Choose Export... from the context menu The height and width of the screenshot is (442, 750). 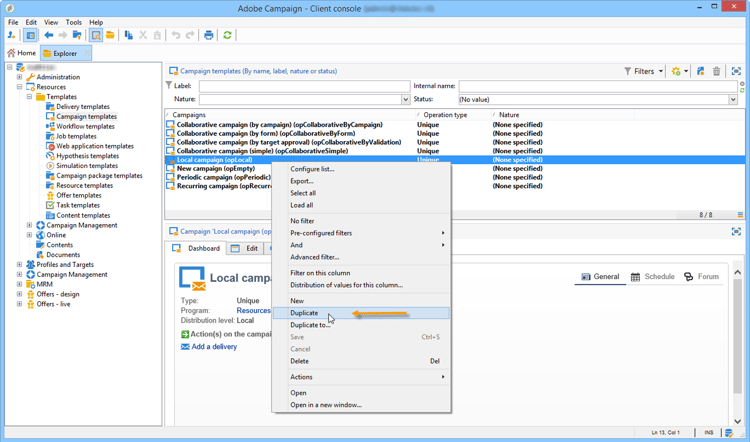click(x=361, y=181)
